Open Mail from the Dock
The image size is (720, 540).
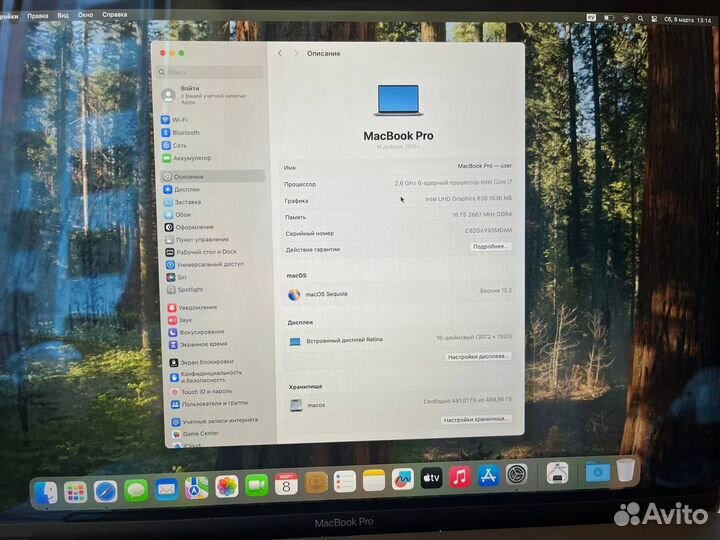[166, 489]
